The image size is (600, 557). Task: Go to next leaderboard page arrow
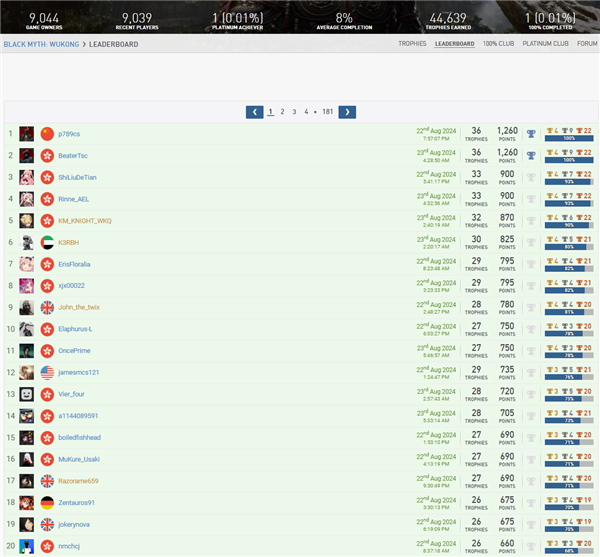pos(347,112)
